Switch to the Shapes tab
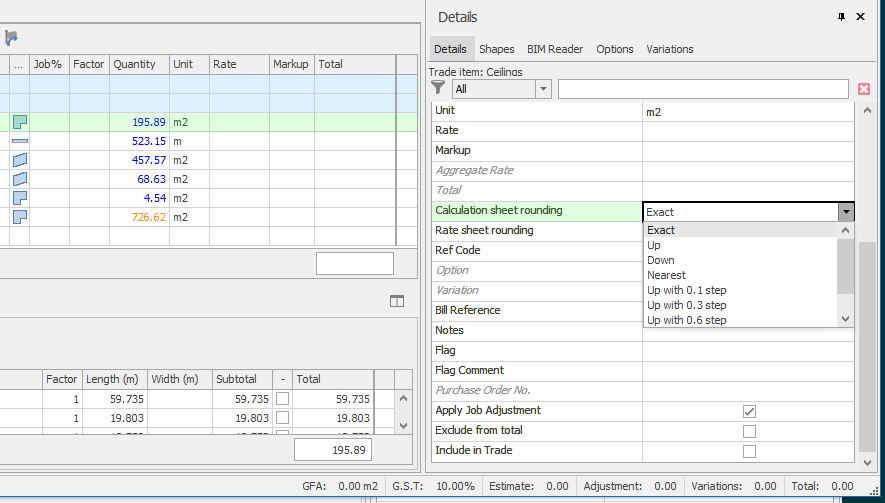885x503 pixels. pos(497,49)
